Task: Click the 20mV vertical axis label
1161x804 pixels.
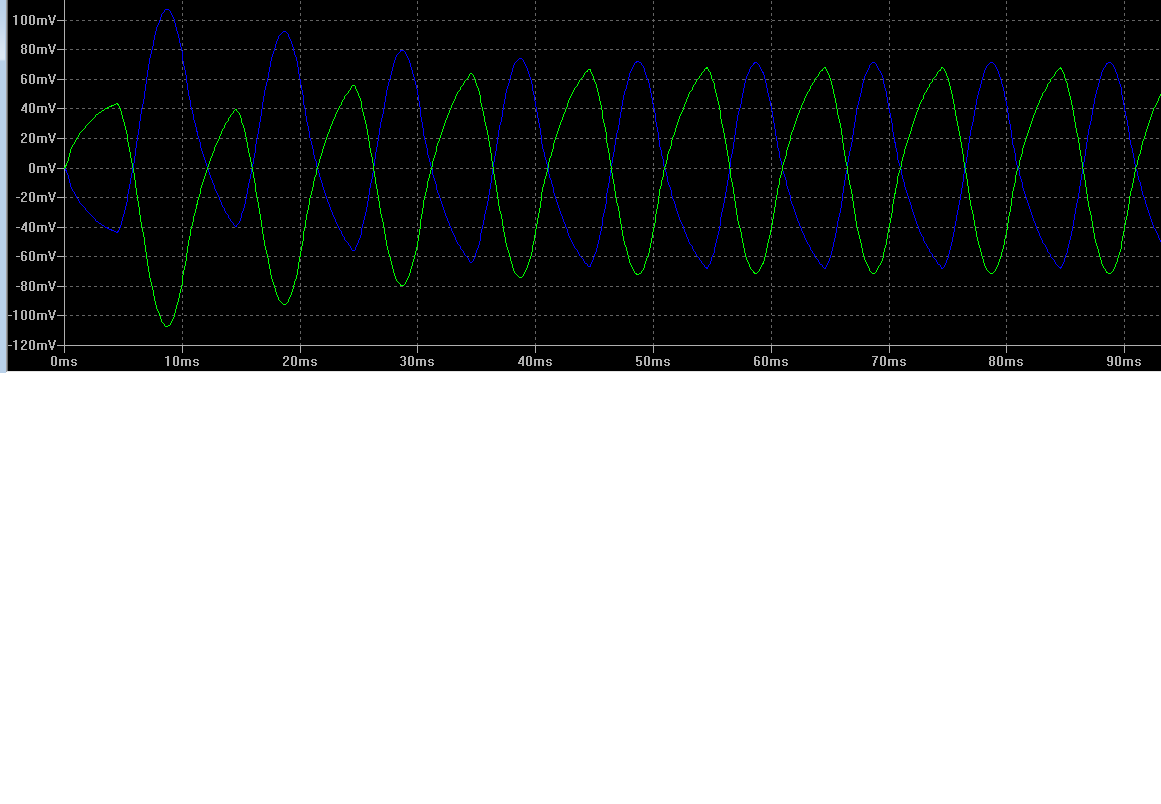Action: (38, 138)
